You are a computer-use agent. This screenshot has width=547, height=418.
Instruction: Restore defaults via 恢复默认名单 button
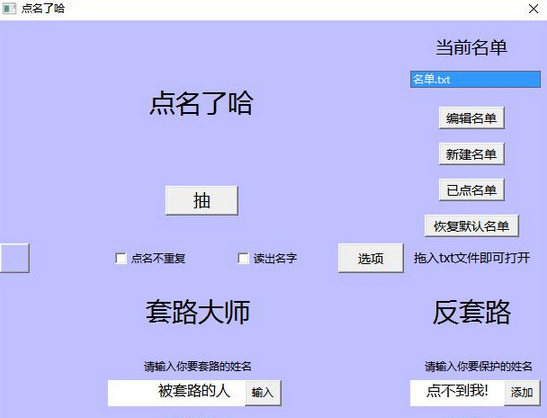tap(471, 226)
